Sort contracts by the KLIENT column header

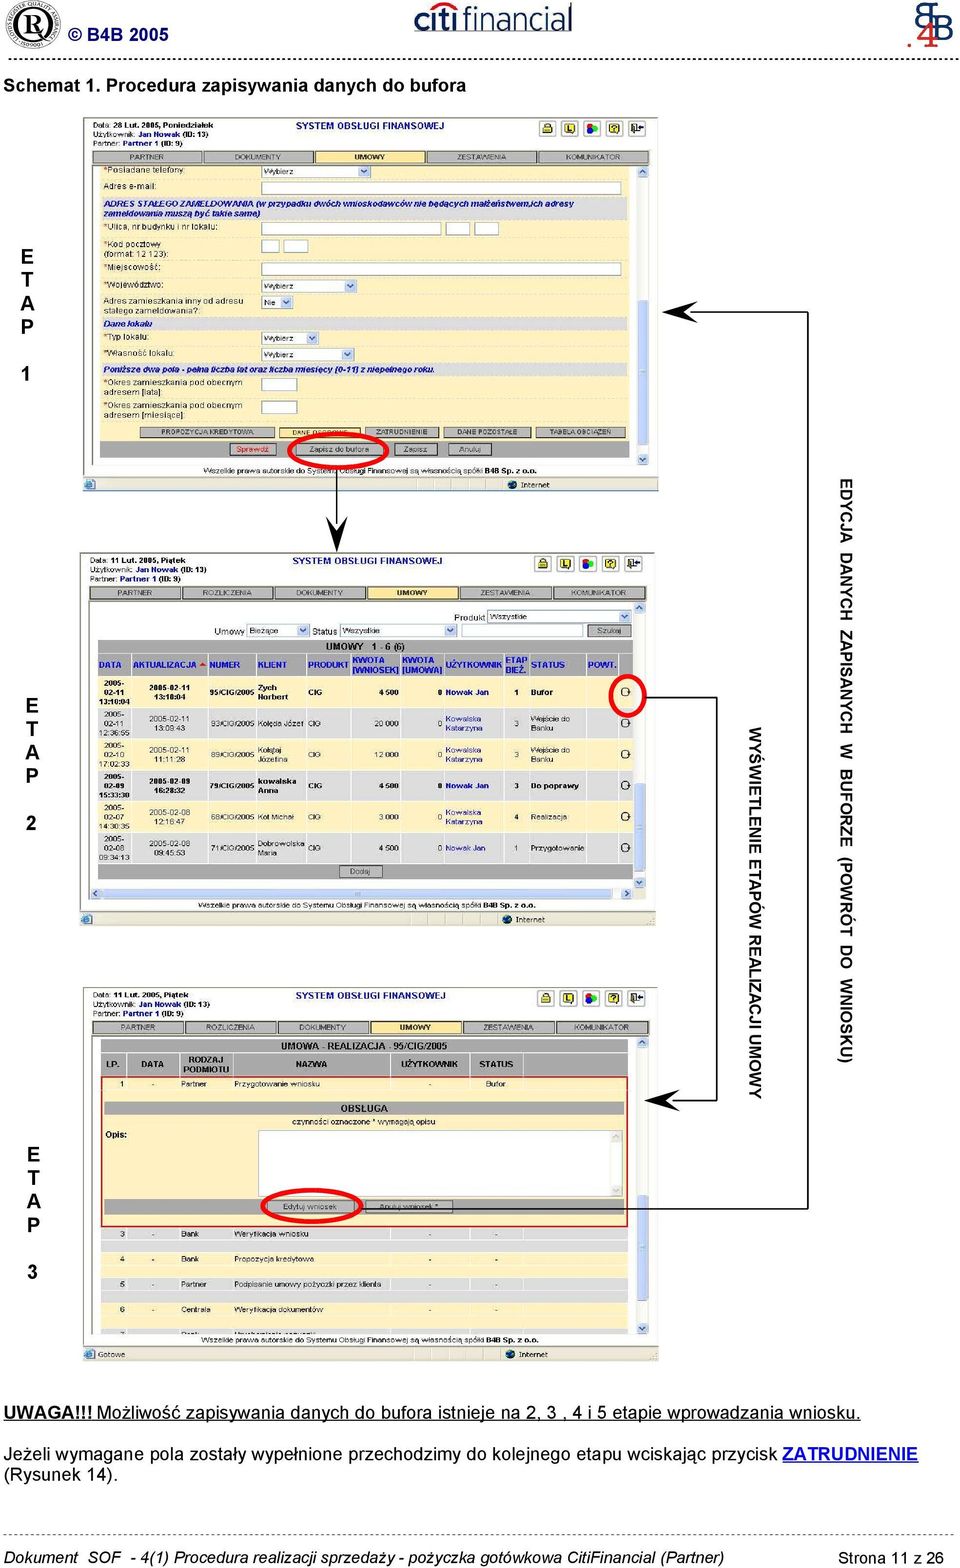click(272, 665)
